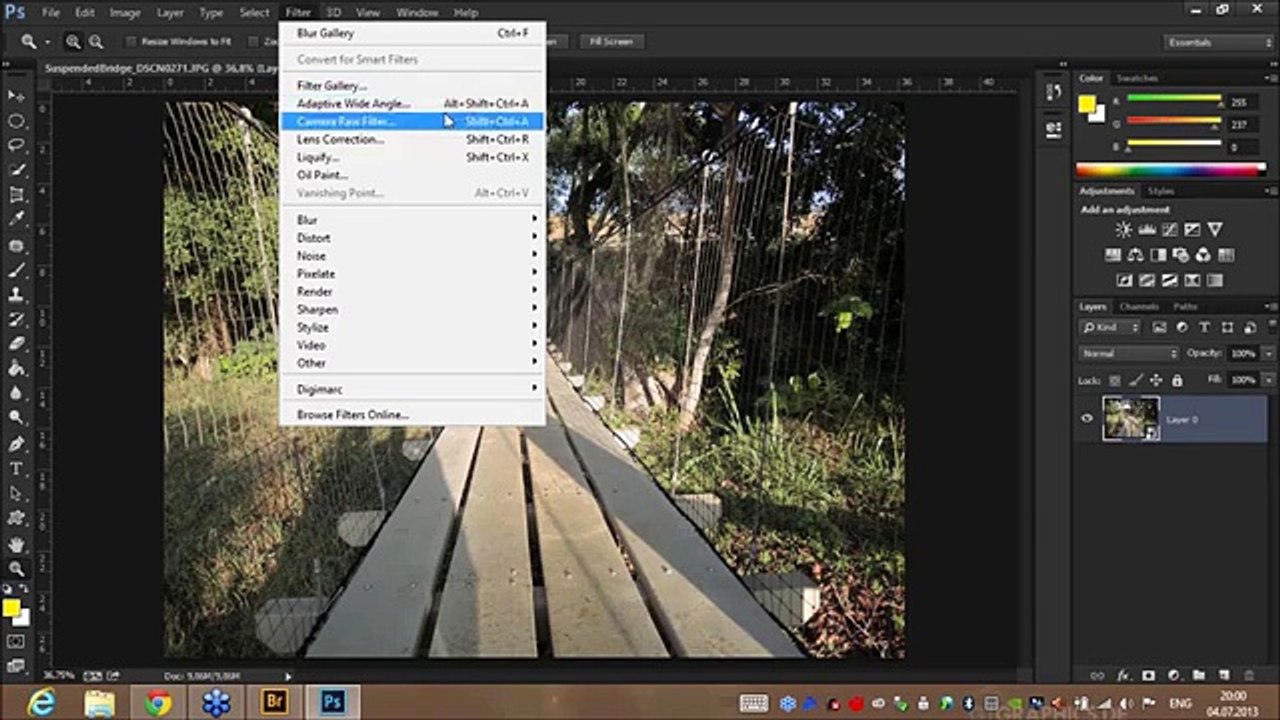Click Zoom In button in options bar
Screen dimensions: 1280x720
(x=73, y=42)
